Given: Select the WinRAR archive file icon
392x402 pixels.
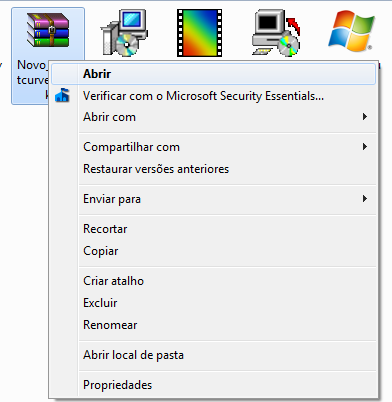Looking at the screenshot, I should coord(48,30).
